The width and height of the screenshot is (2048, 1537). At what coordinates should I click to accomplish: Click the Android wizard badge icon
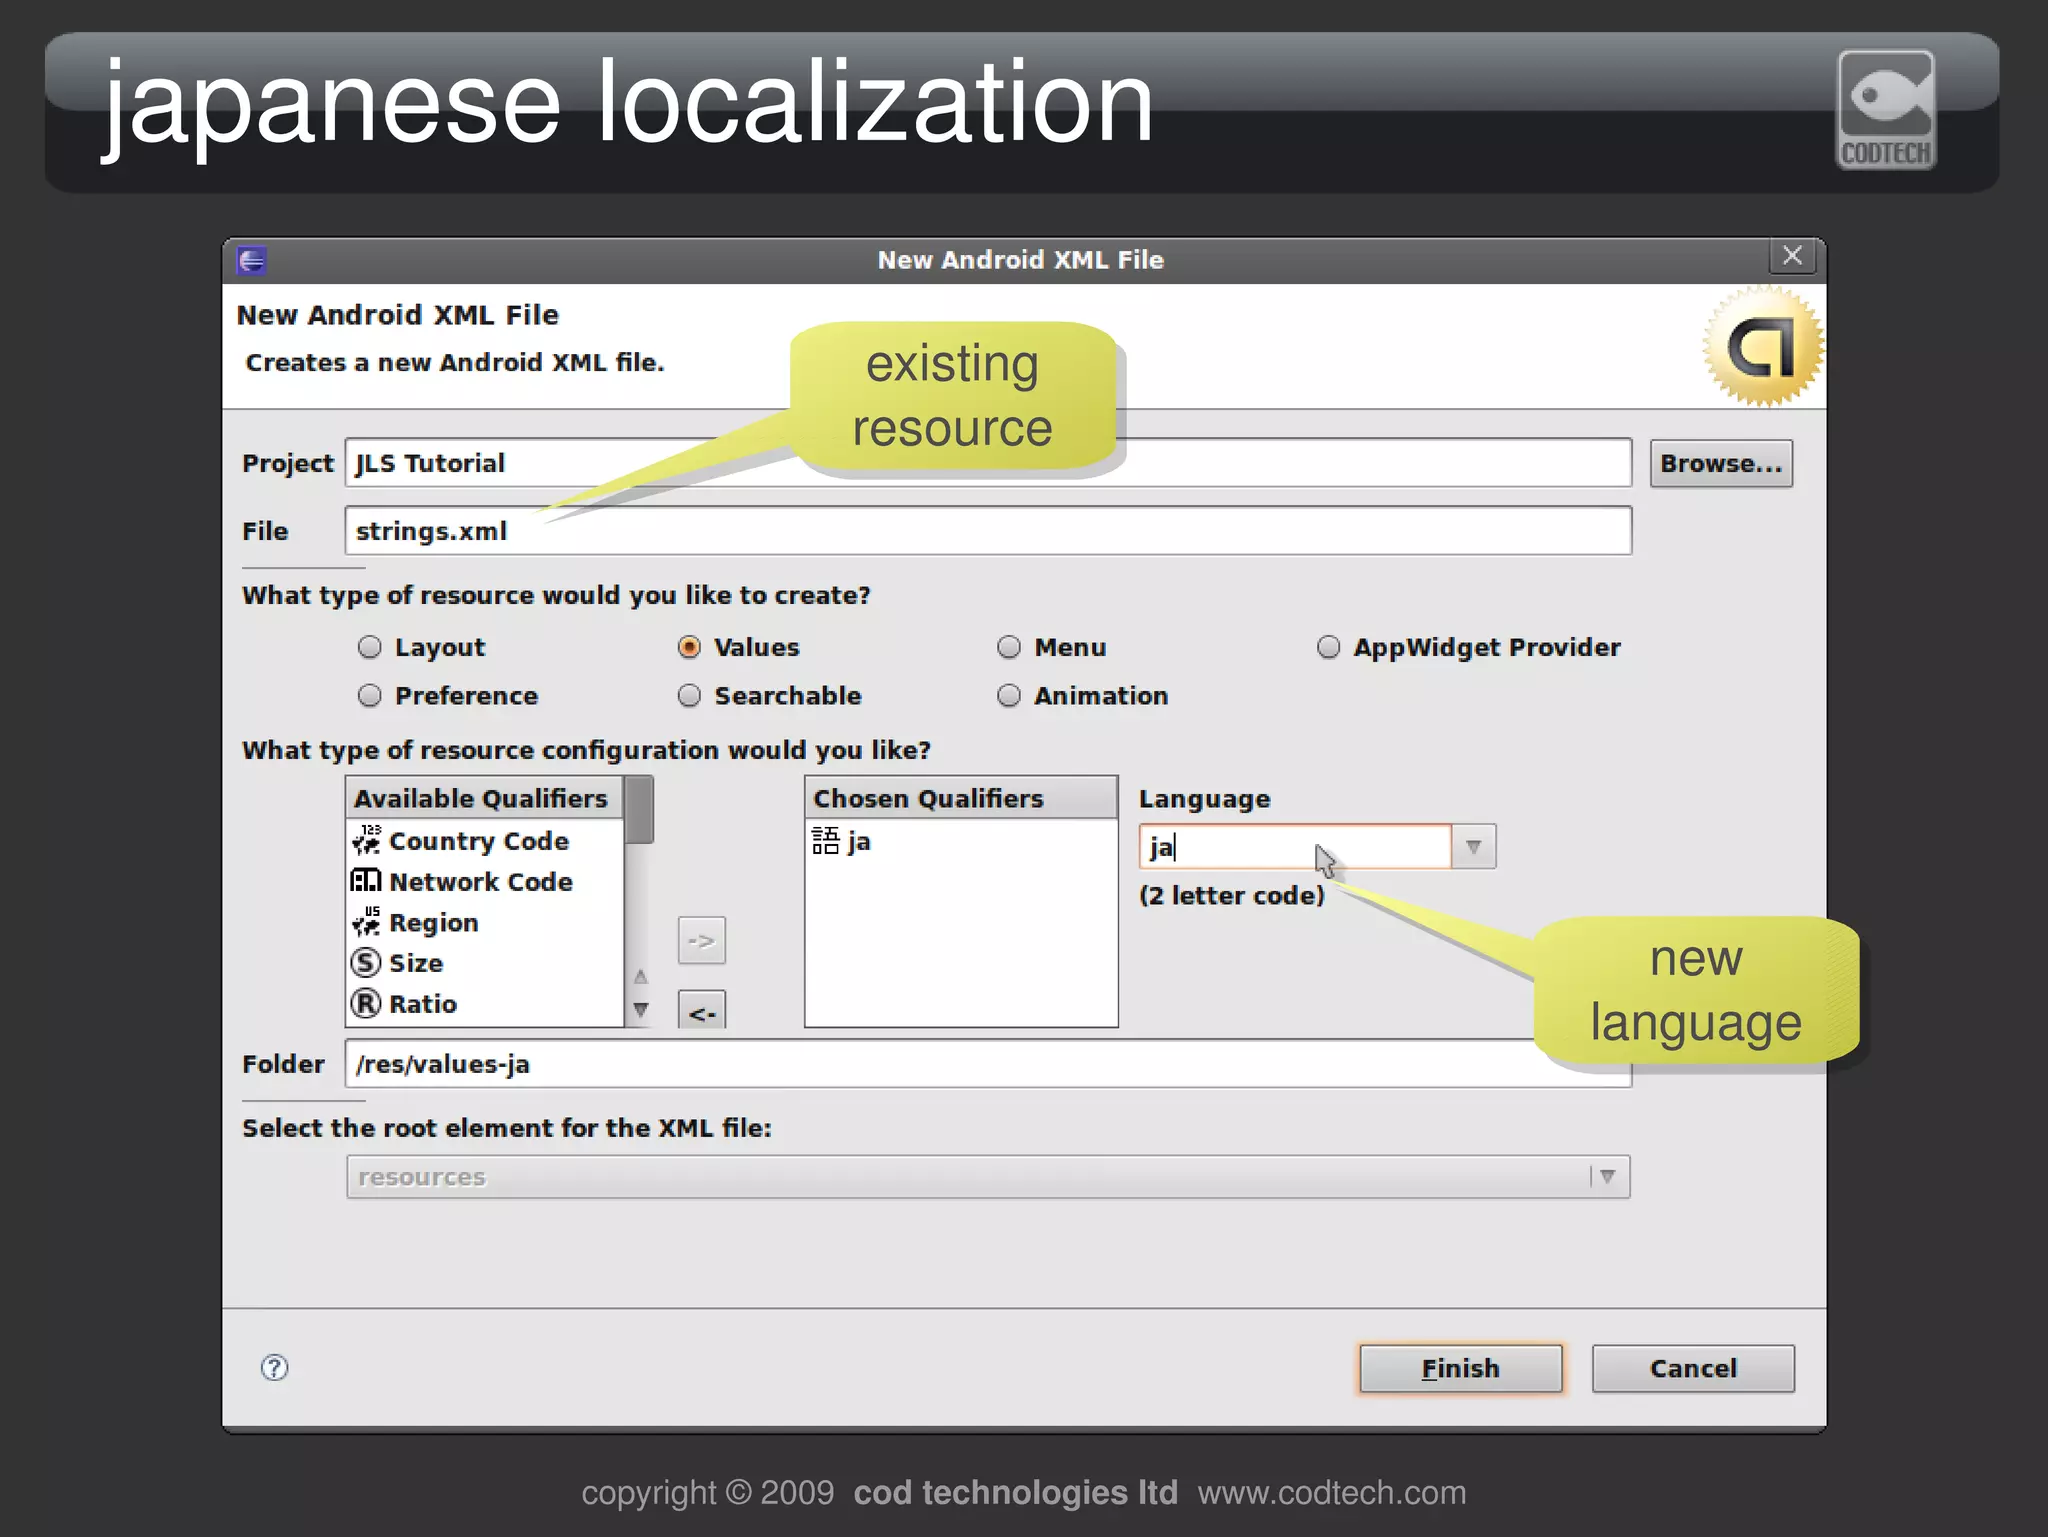click(1762, 347)
